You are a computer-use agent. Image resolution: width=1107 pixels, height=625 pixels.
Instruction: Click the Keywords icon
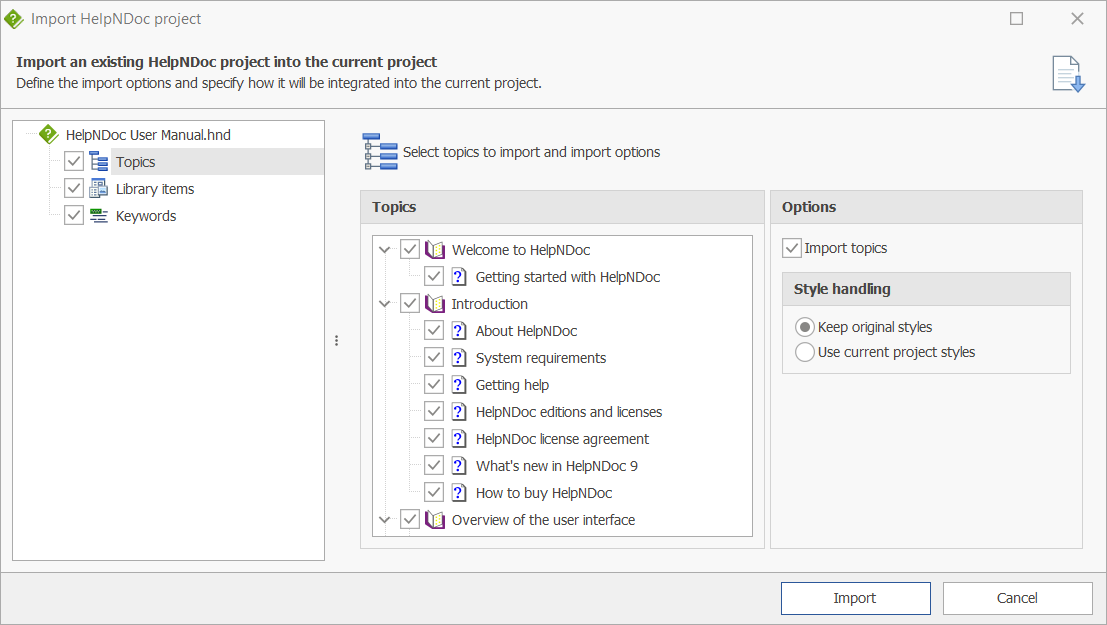99,215
